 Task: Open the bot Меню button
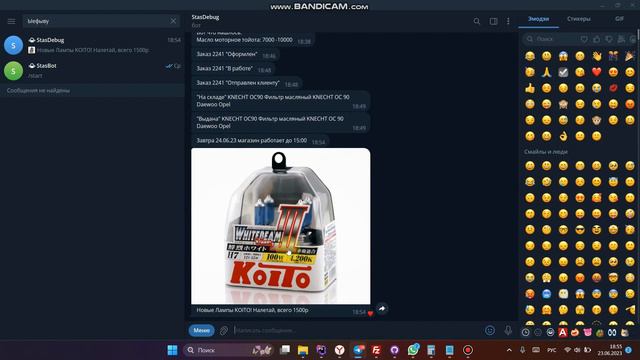202,330
